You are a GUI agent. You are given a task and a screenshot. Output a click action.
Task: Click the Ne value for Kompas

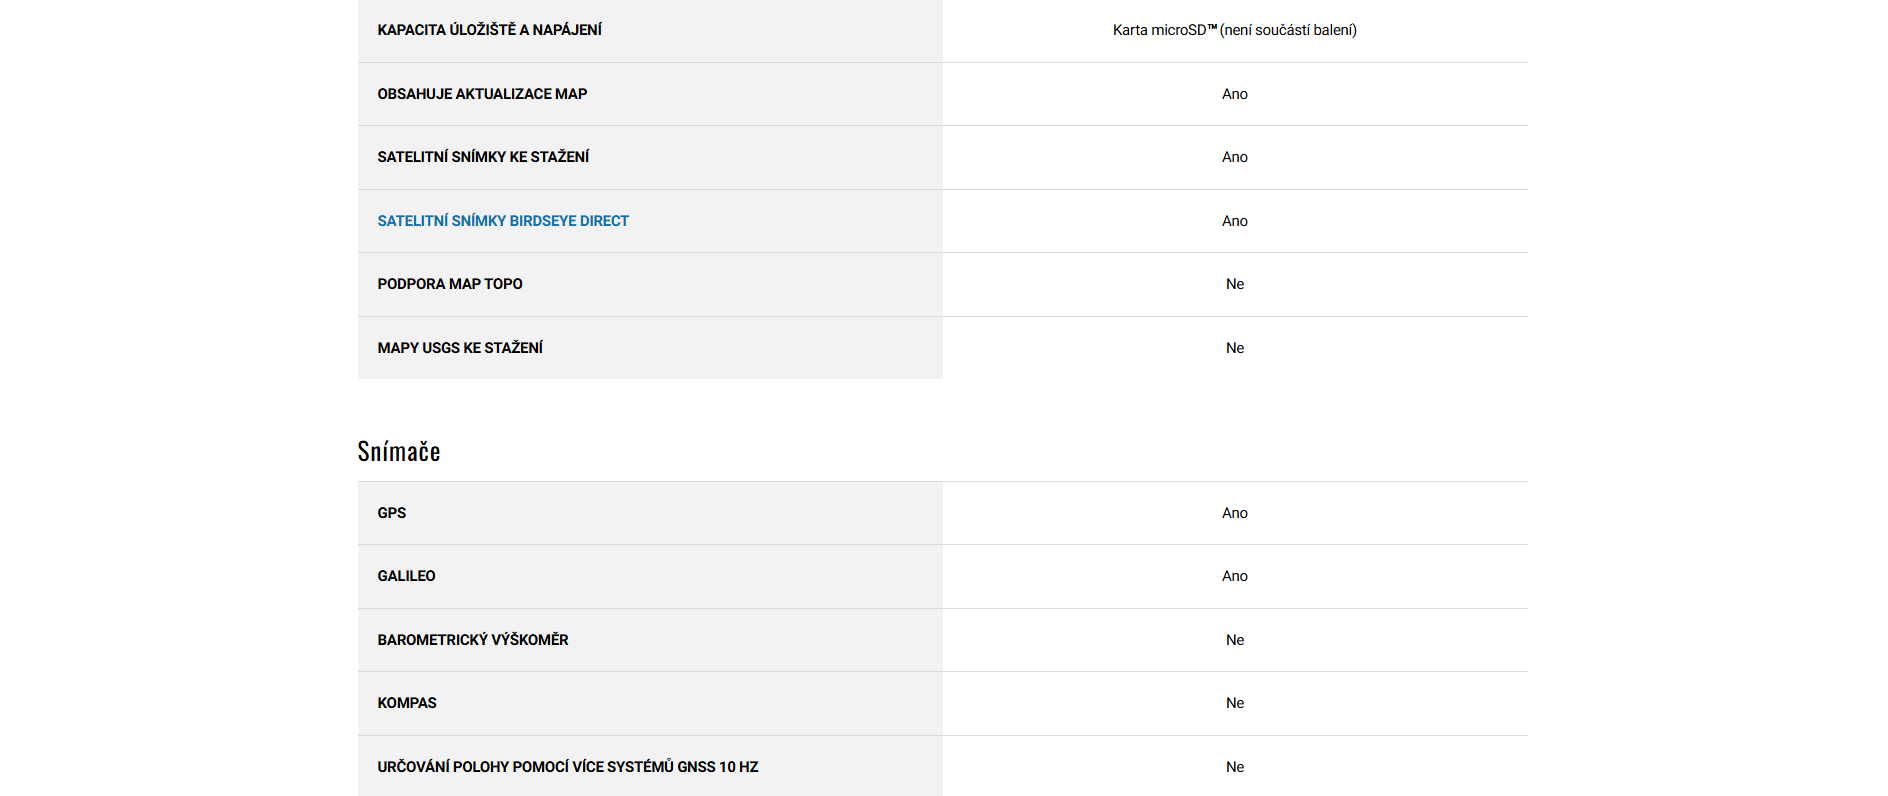(1235, 703)
